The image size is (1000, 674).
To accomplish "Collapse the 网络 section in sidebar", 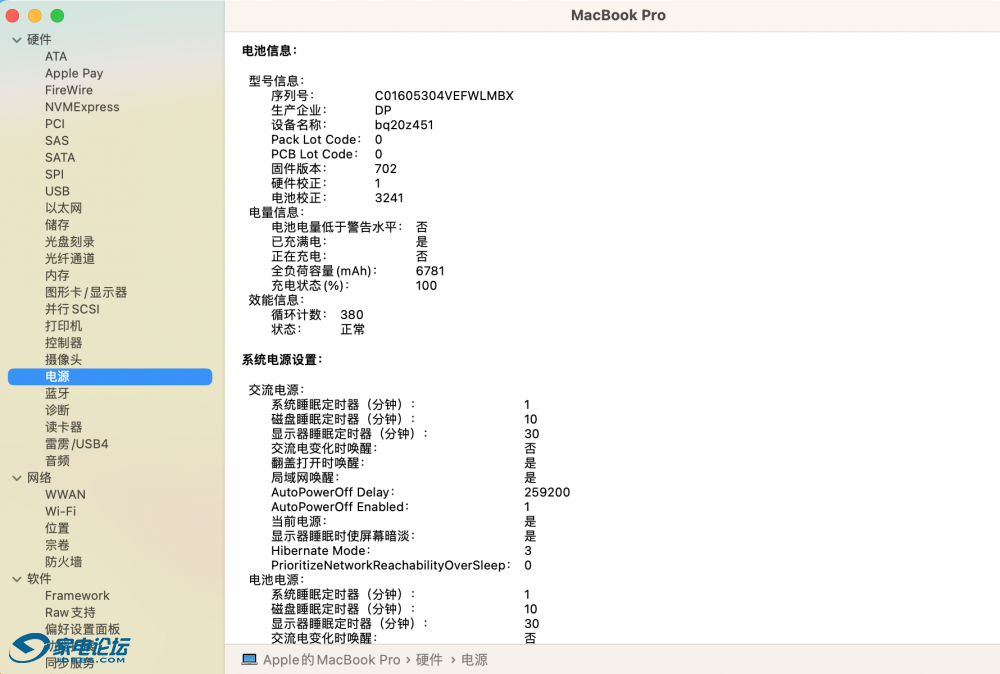I will coord(17,478).
